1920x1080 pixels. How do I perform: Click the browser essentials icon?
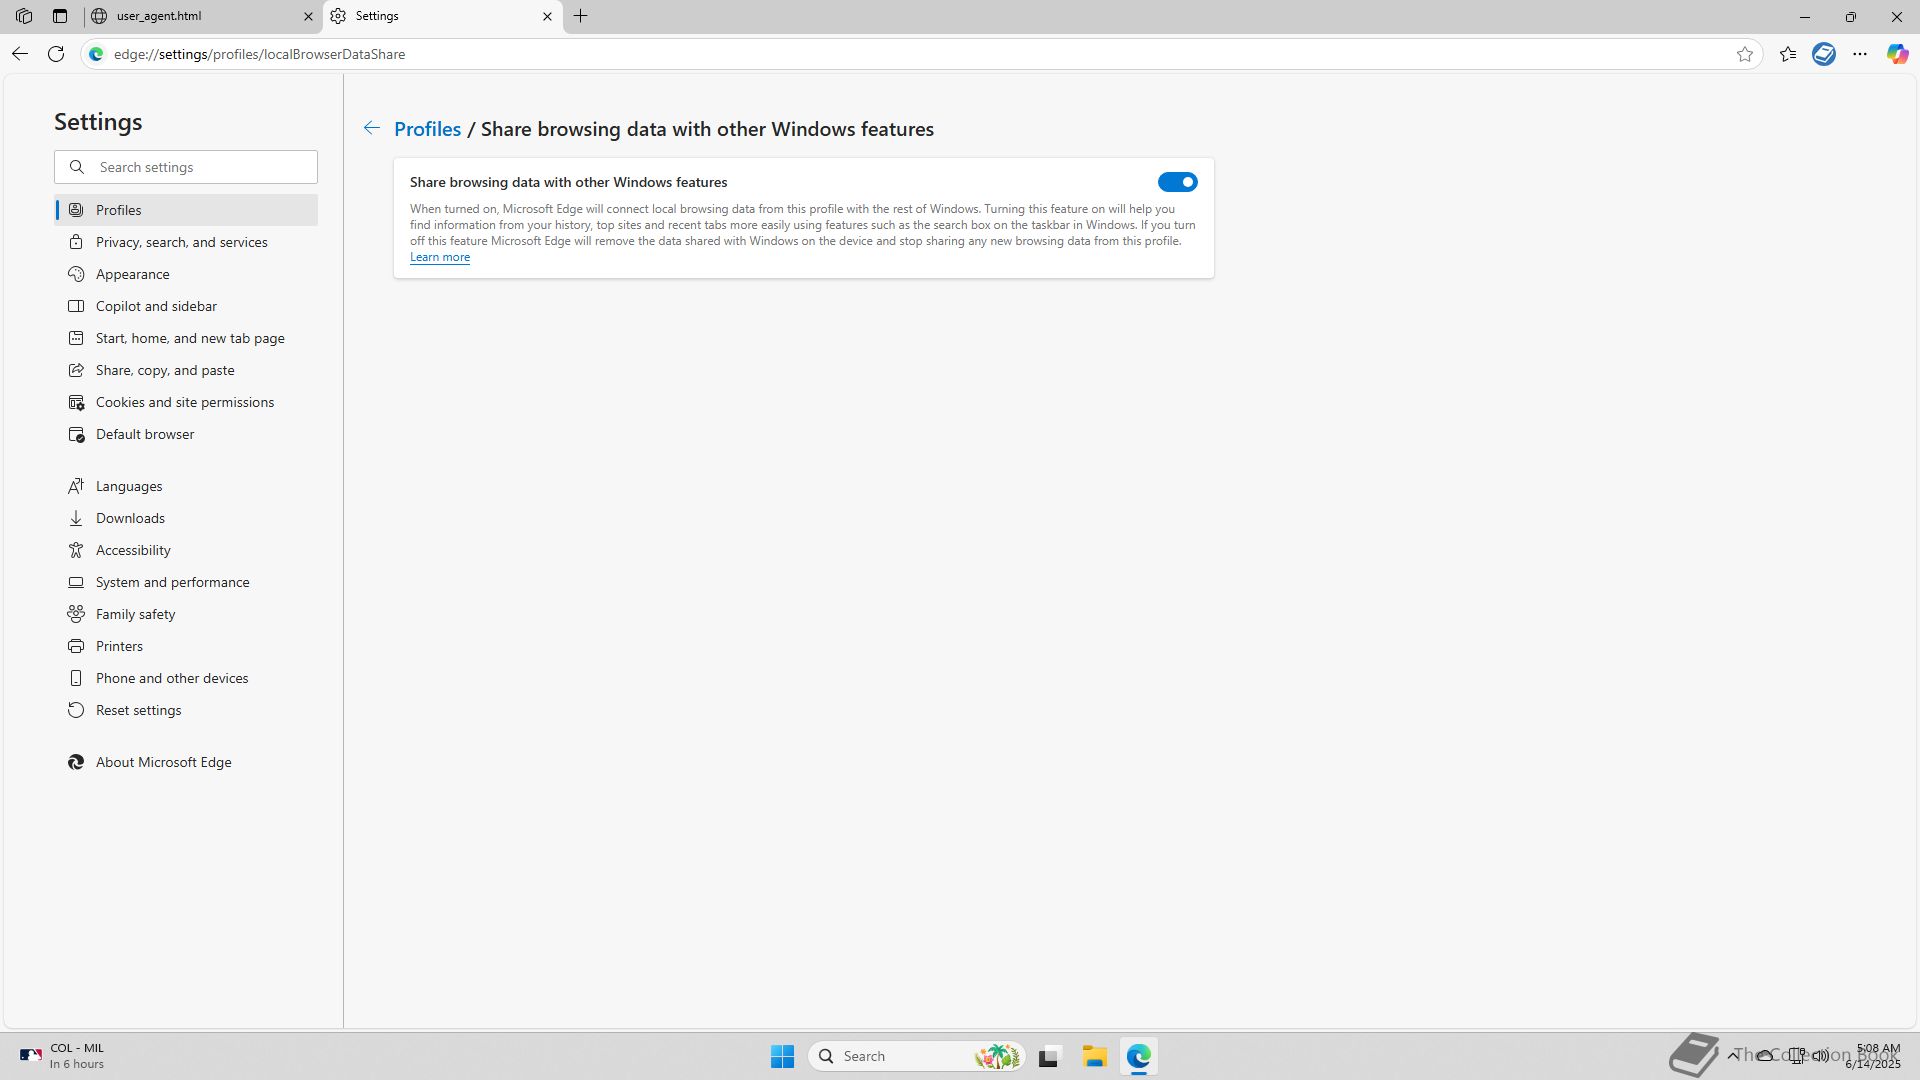[x=1824, y=54]
